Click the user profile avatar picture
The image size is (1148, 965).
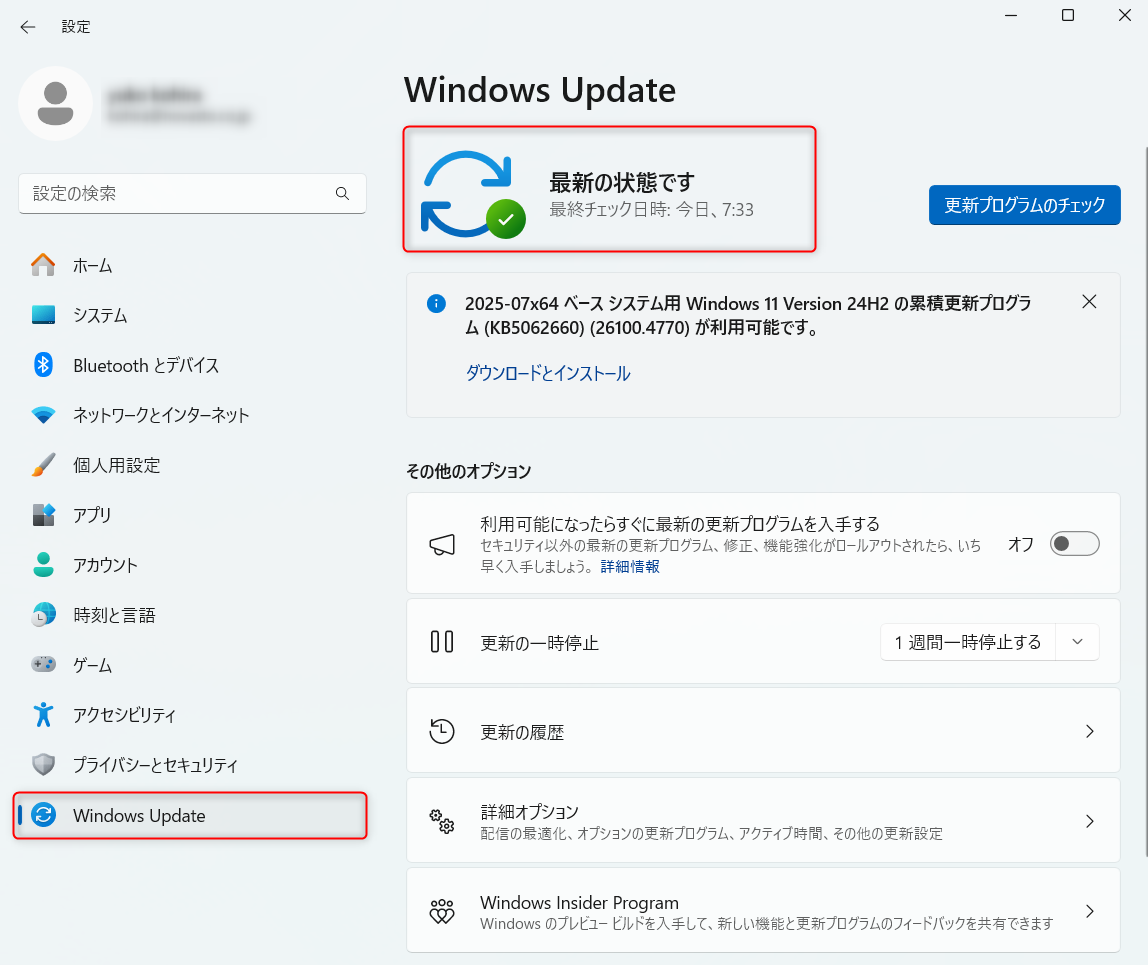[x=56, y=103]
